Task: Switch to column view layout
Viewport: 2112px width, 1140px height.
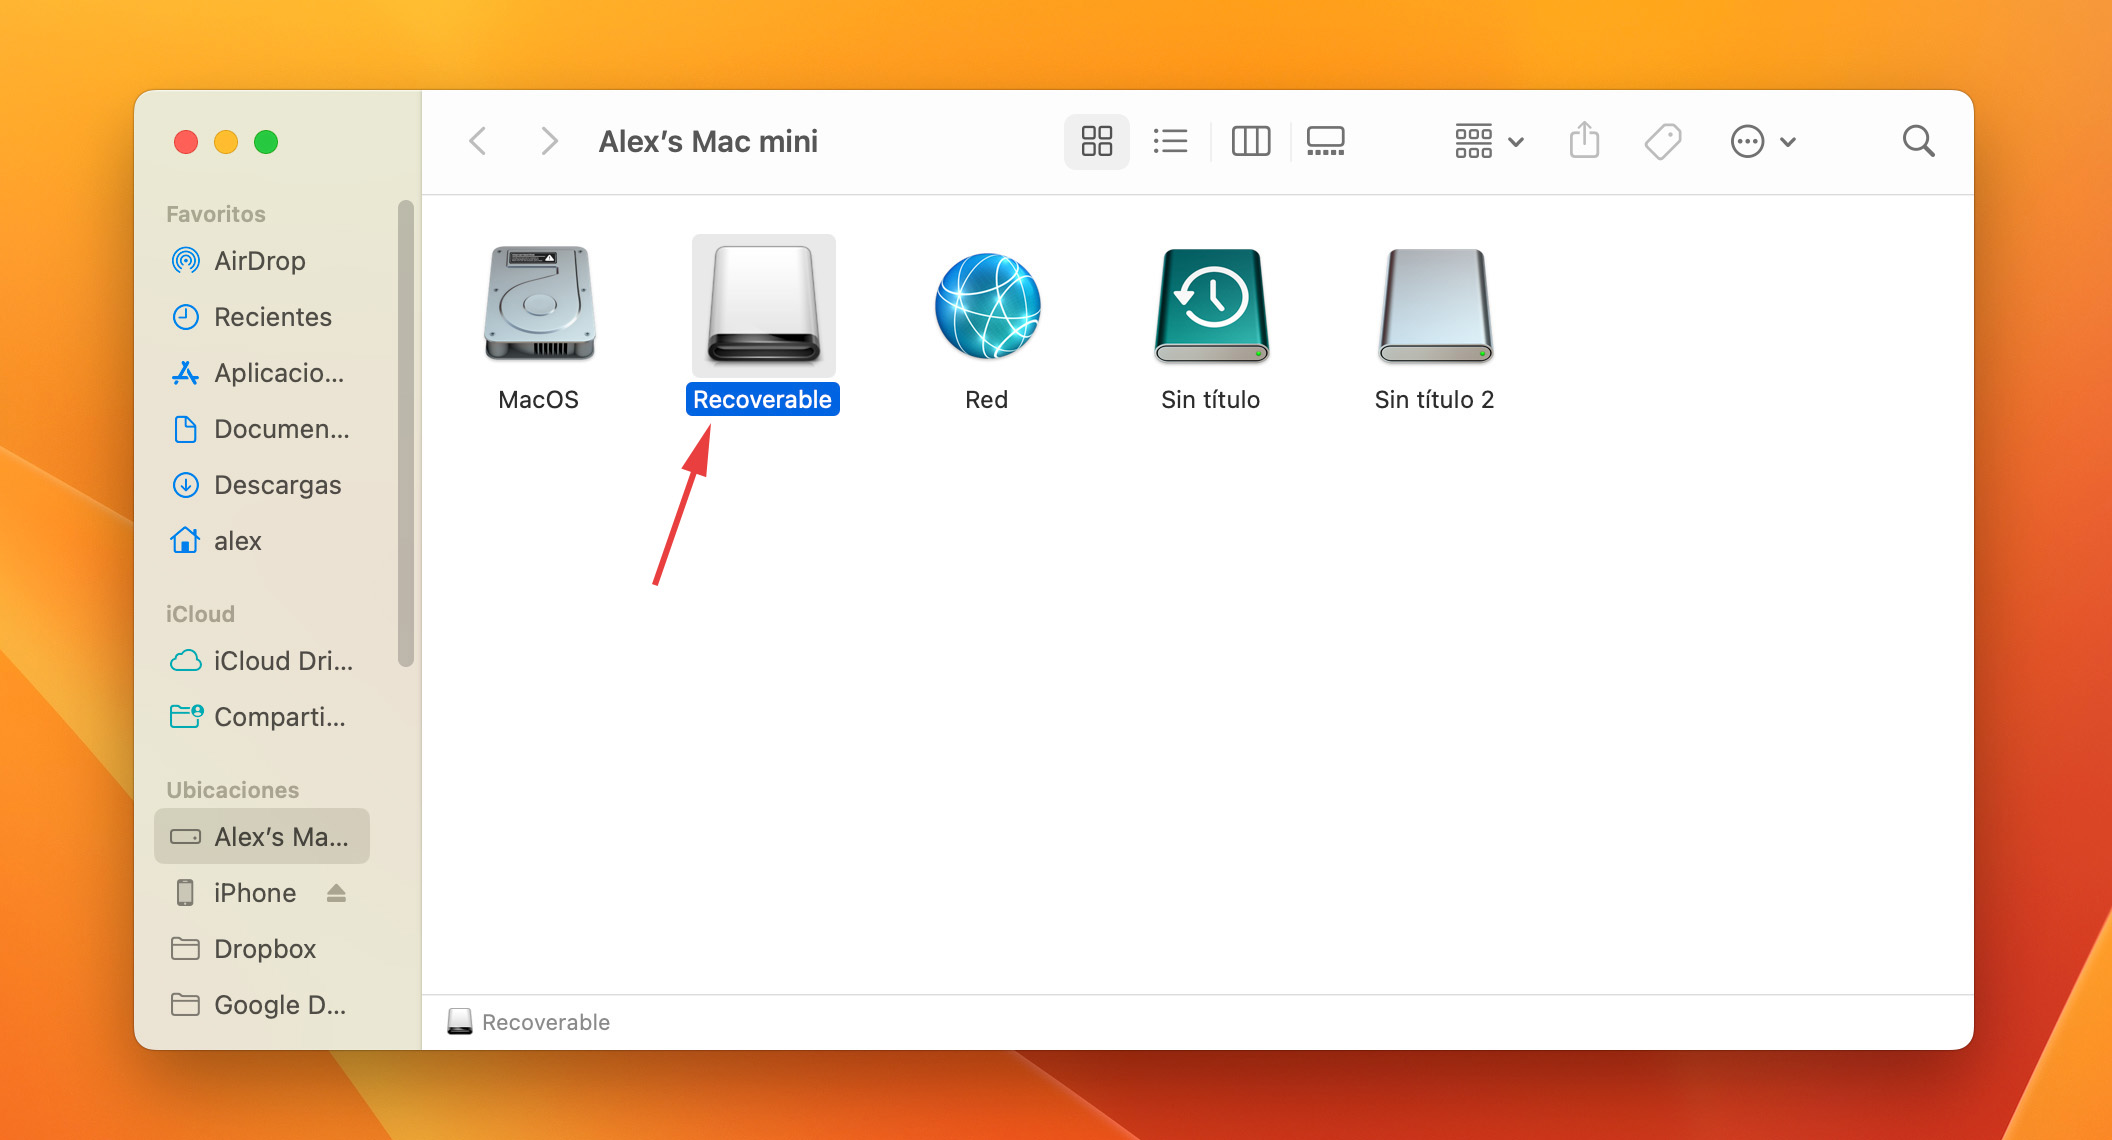Action: (x=1249, y=139)
